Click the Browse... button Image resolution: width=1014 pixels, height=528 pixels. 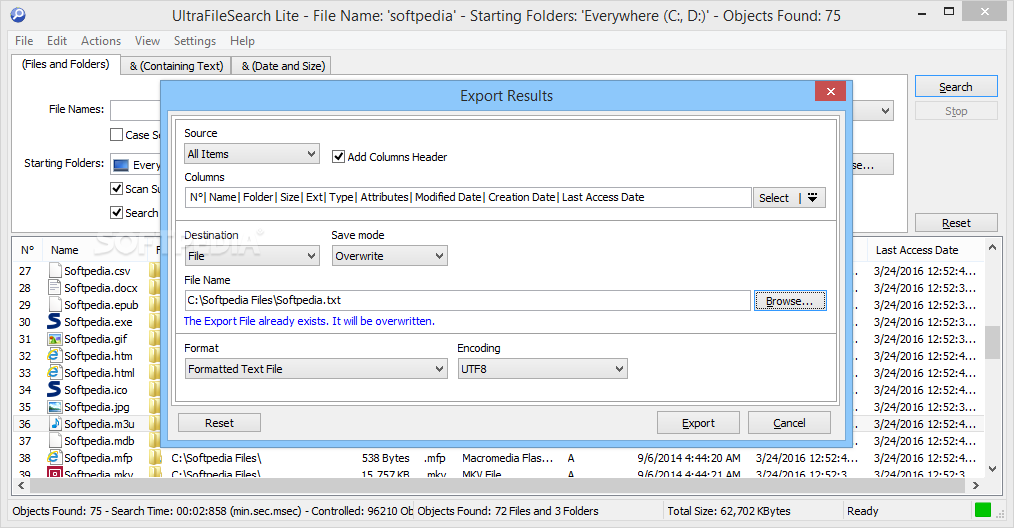[x=790, y=301]
